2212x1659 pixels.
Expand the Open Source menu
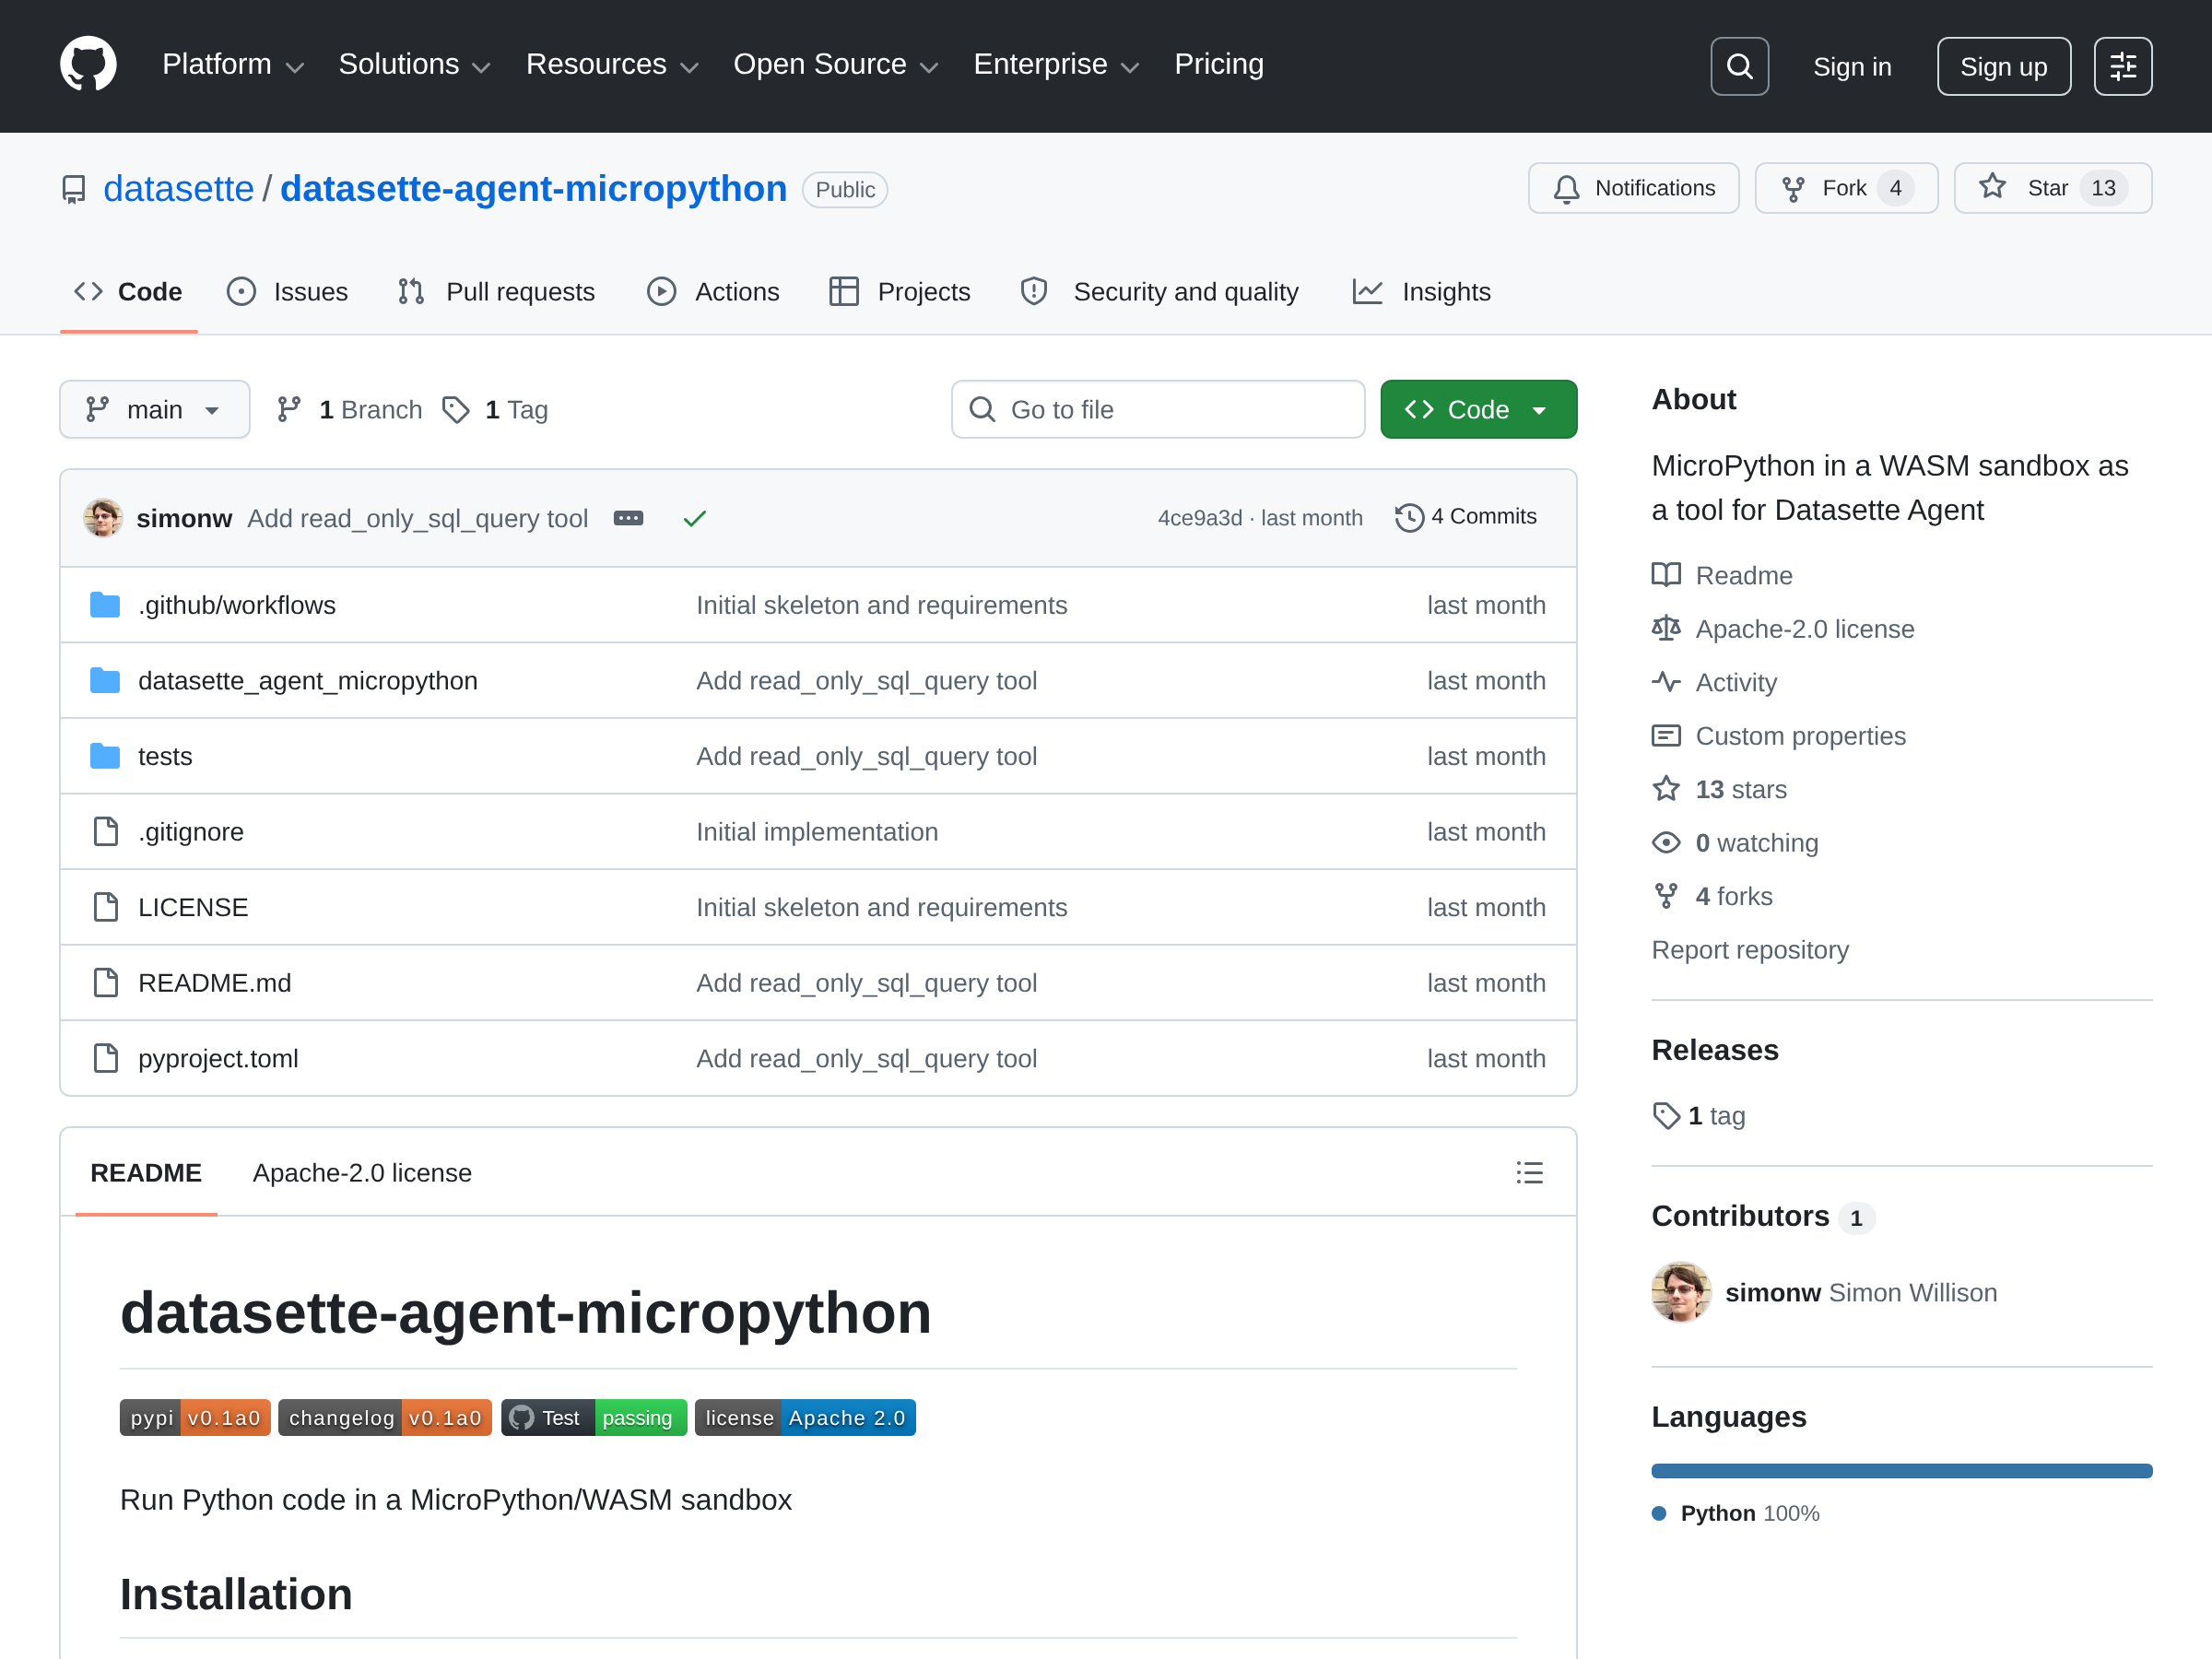pyautogui.click(x=836, y=64)
